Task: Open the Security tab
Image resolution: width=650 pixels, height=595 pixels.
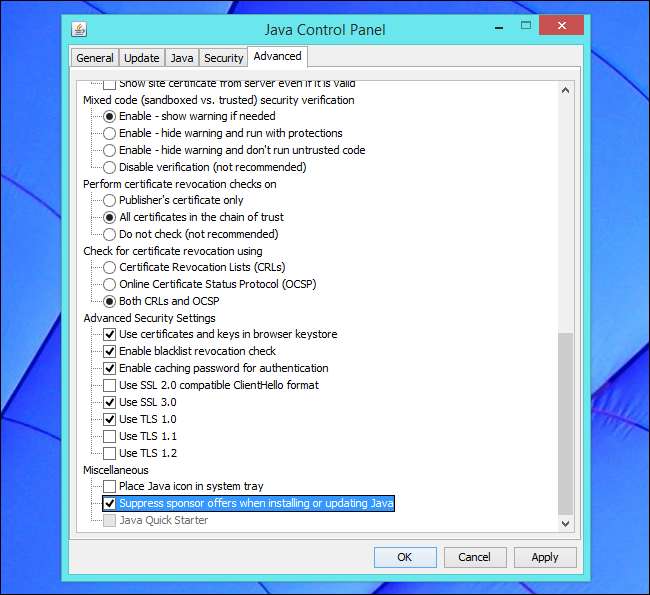Action: [223, 58]
